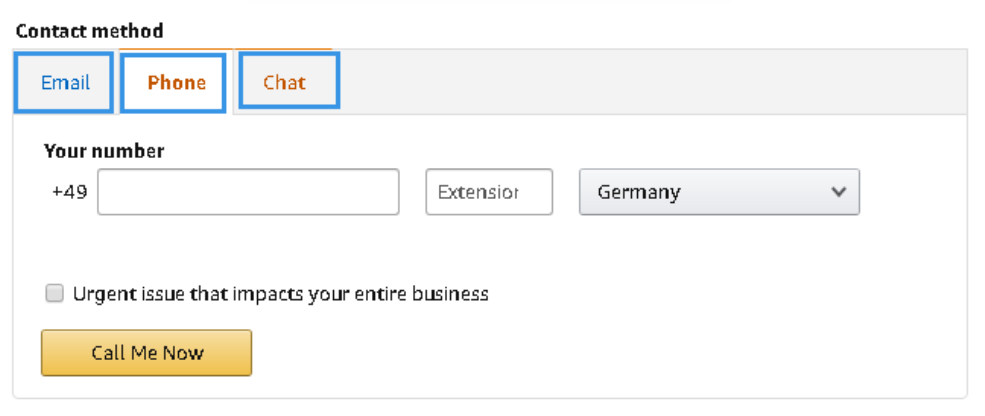Switch to the Email tab
The height and width of the screenshot is (416, 985).
pyautogui.click(x=65, y=82)
